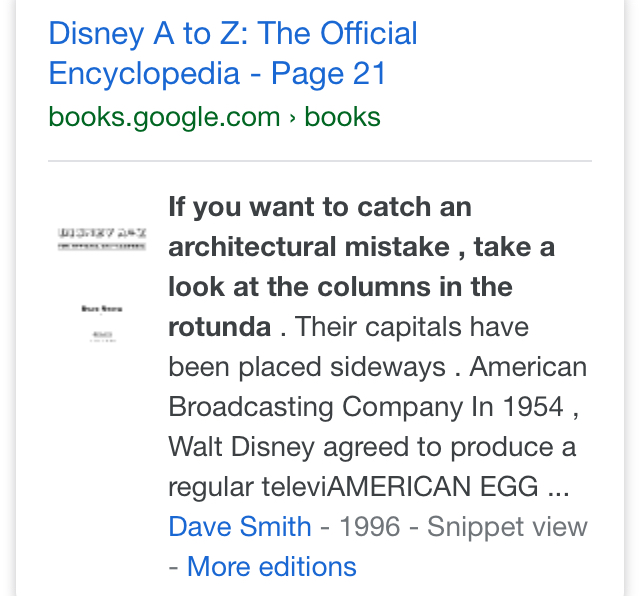Click the 'books' breadcrumb after the chevron
The image size is (640, 596).
pos(342,117)
